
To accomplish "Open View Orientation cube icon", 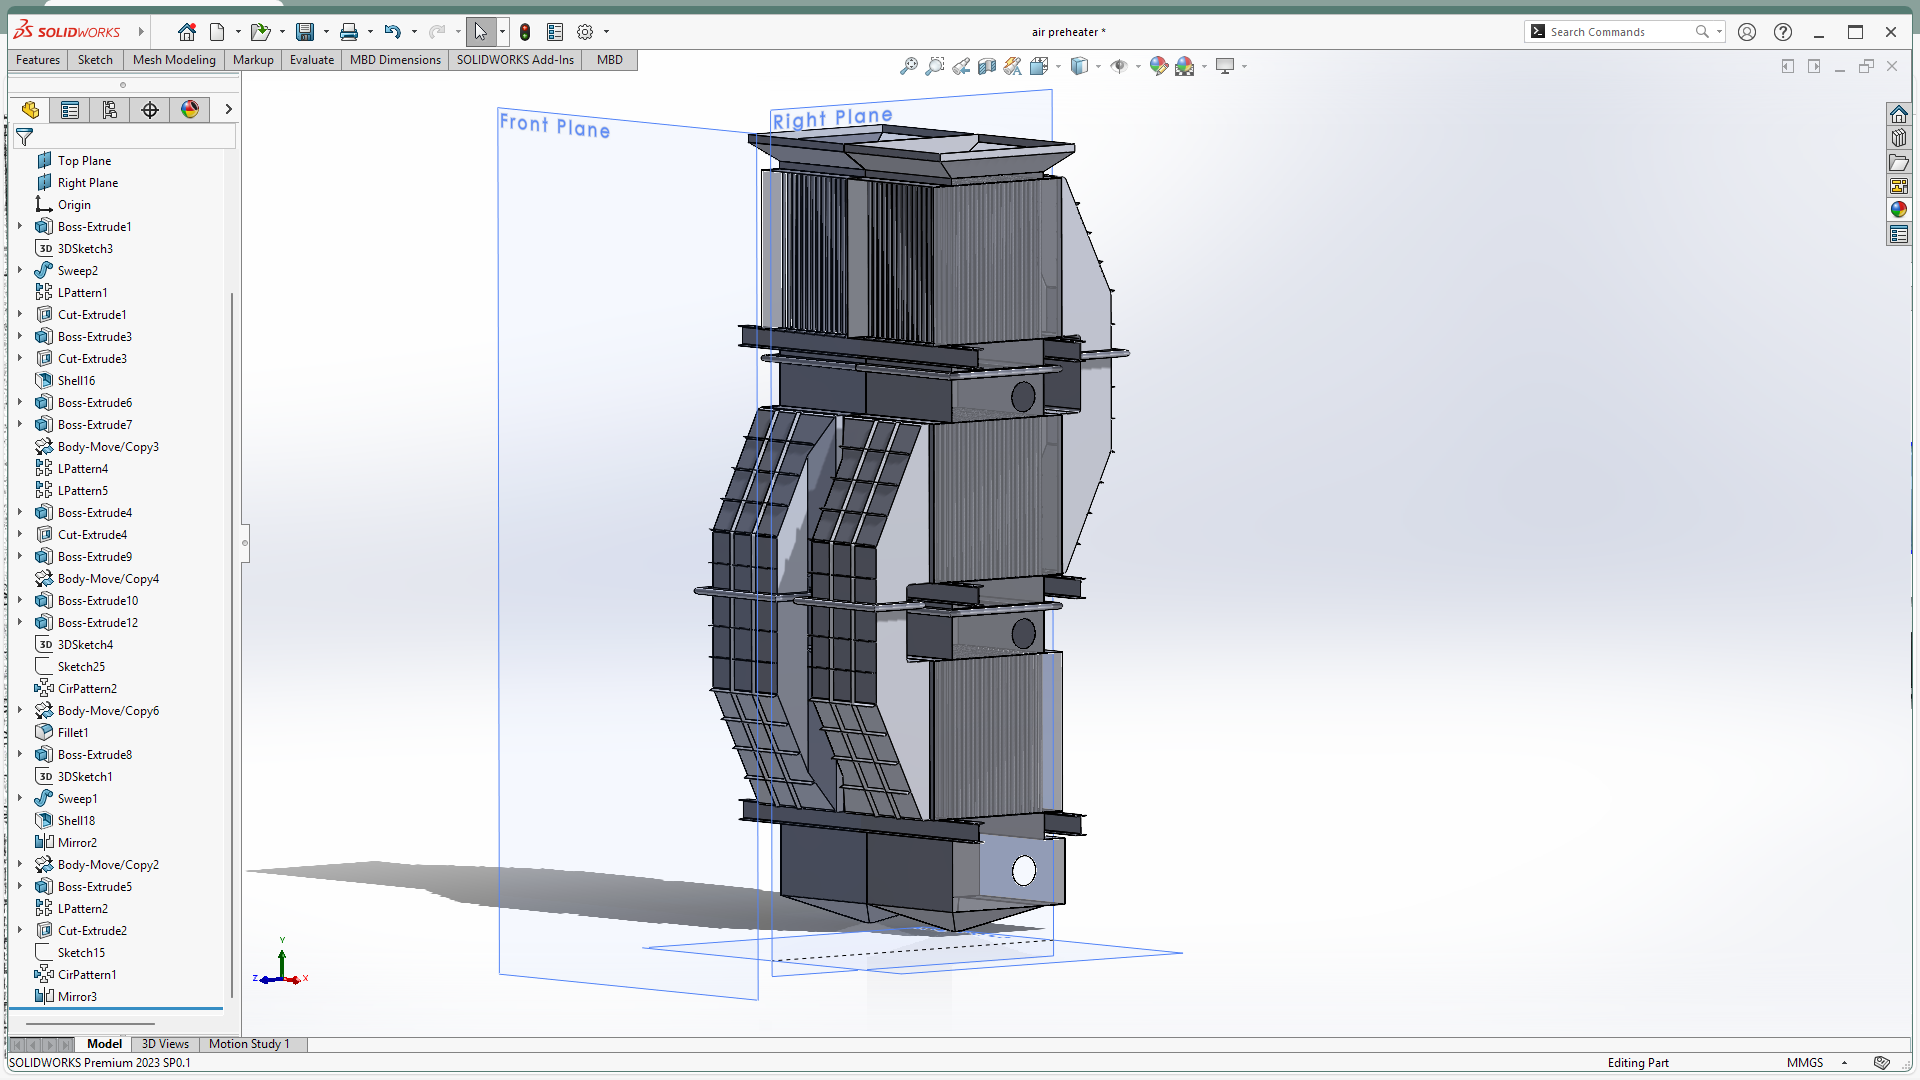I will click(1039, 66).
